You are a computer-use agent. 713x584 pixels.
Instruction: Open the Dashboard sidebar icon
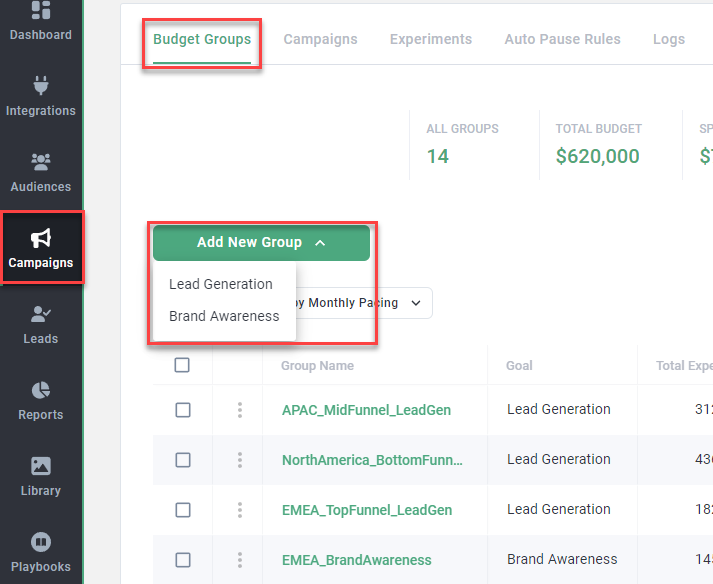pyautogui.click(x=41, y=12)
